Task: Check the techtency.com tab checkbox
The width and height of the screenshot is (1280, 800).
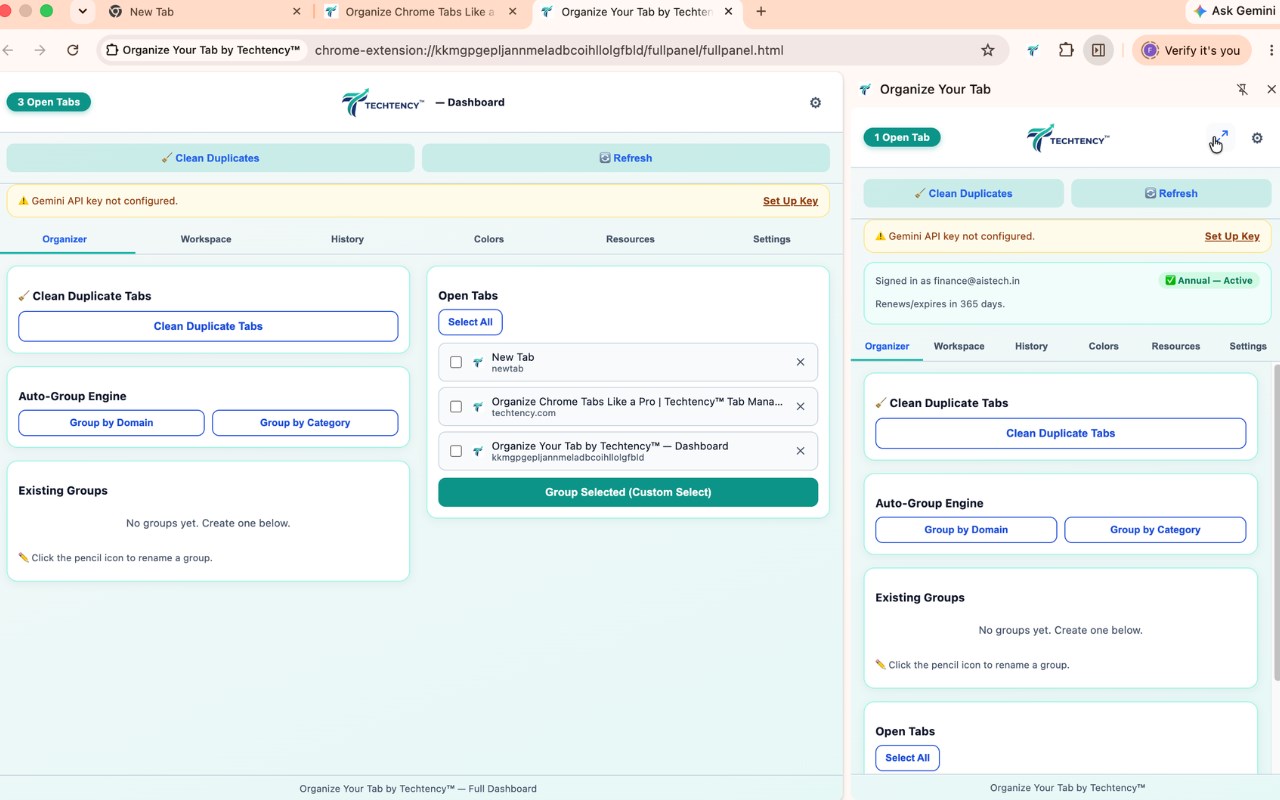Action: pos(456,407)
